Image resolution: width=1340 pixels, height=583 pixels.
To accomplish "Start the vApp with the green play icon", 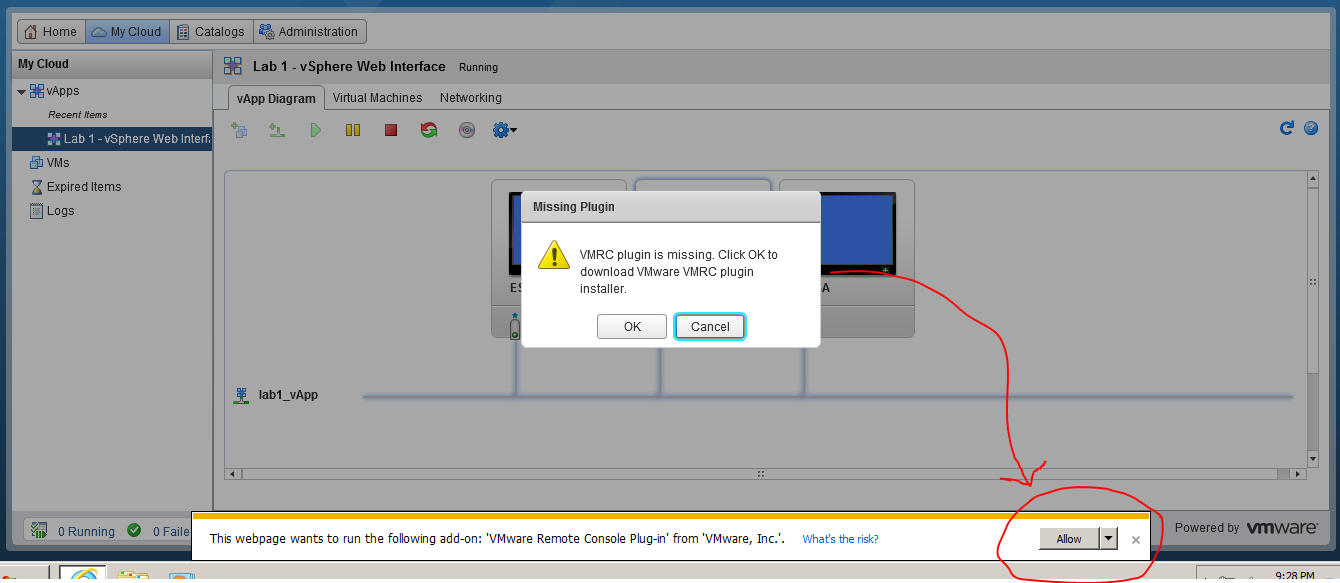I will (315, 130).
